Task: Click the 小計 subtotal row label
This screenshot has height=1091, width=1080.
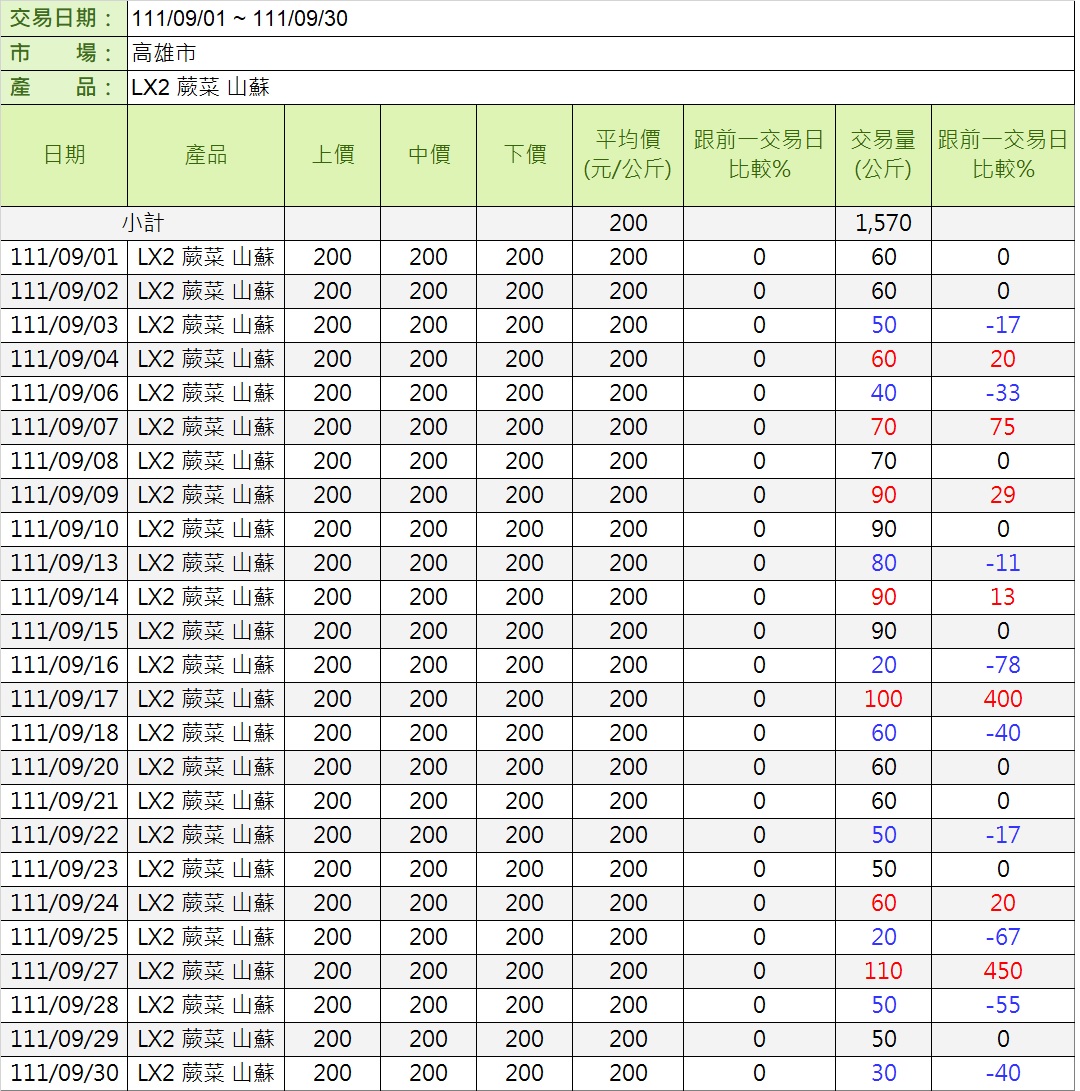Action: (142, 223)
